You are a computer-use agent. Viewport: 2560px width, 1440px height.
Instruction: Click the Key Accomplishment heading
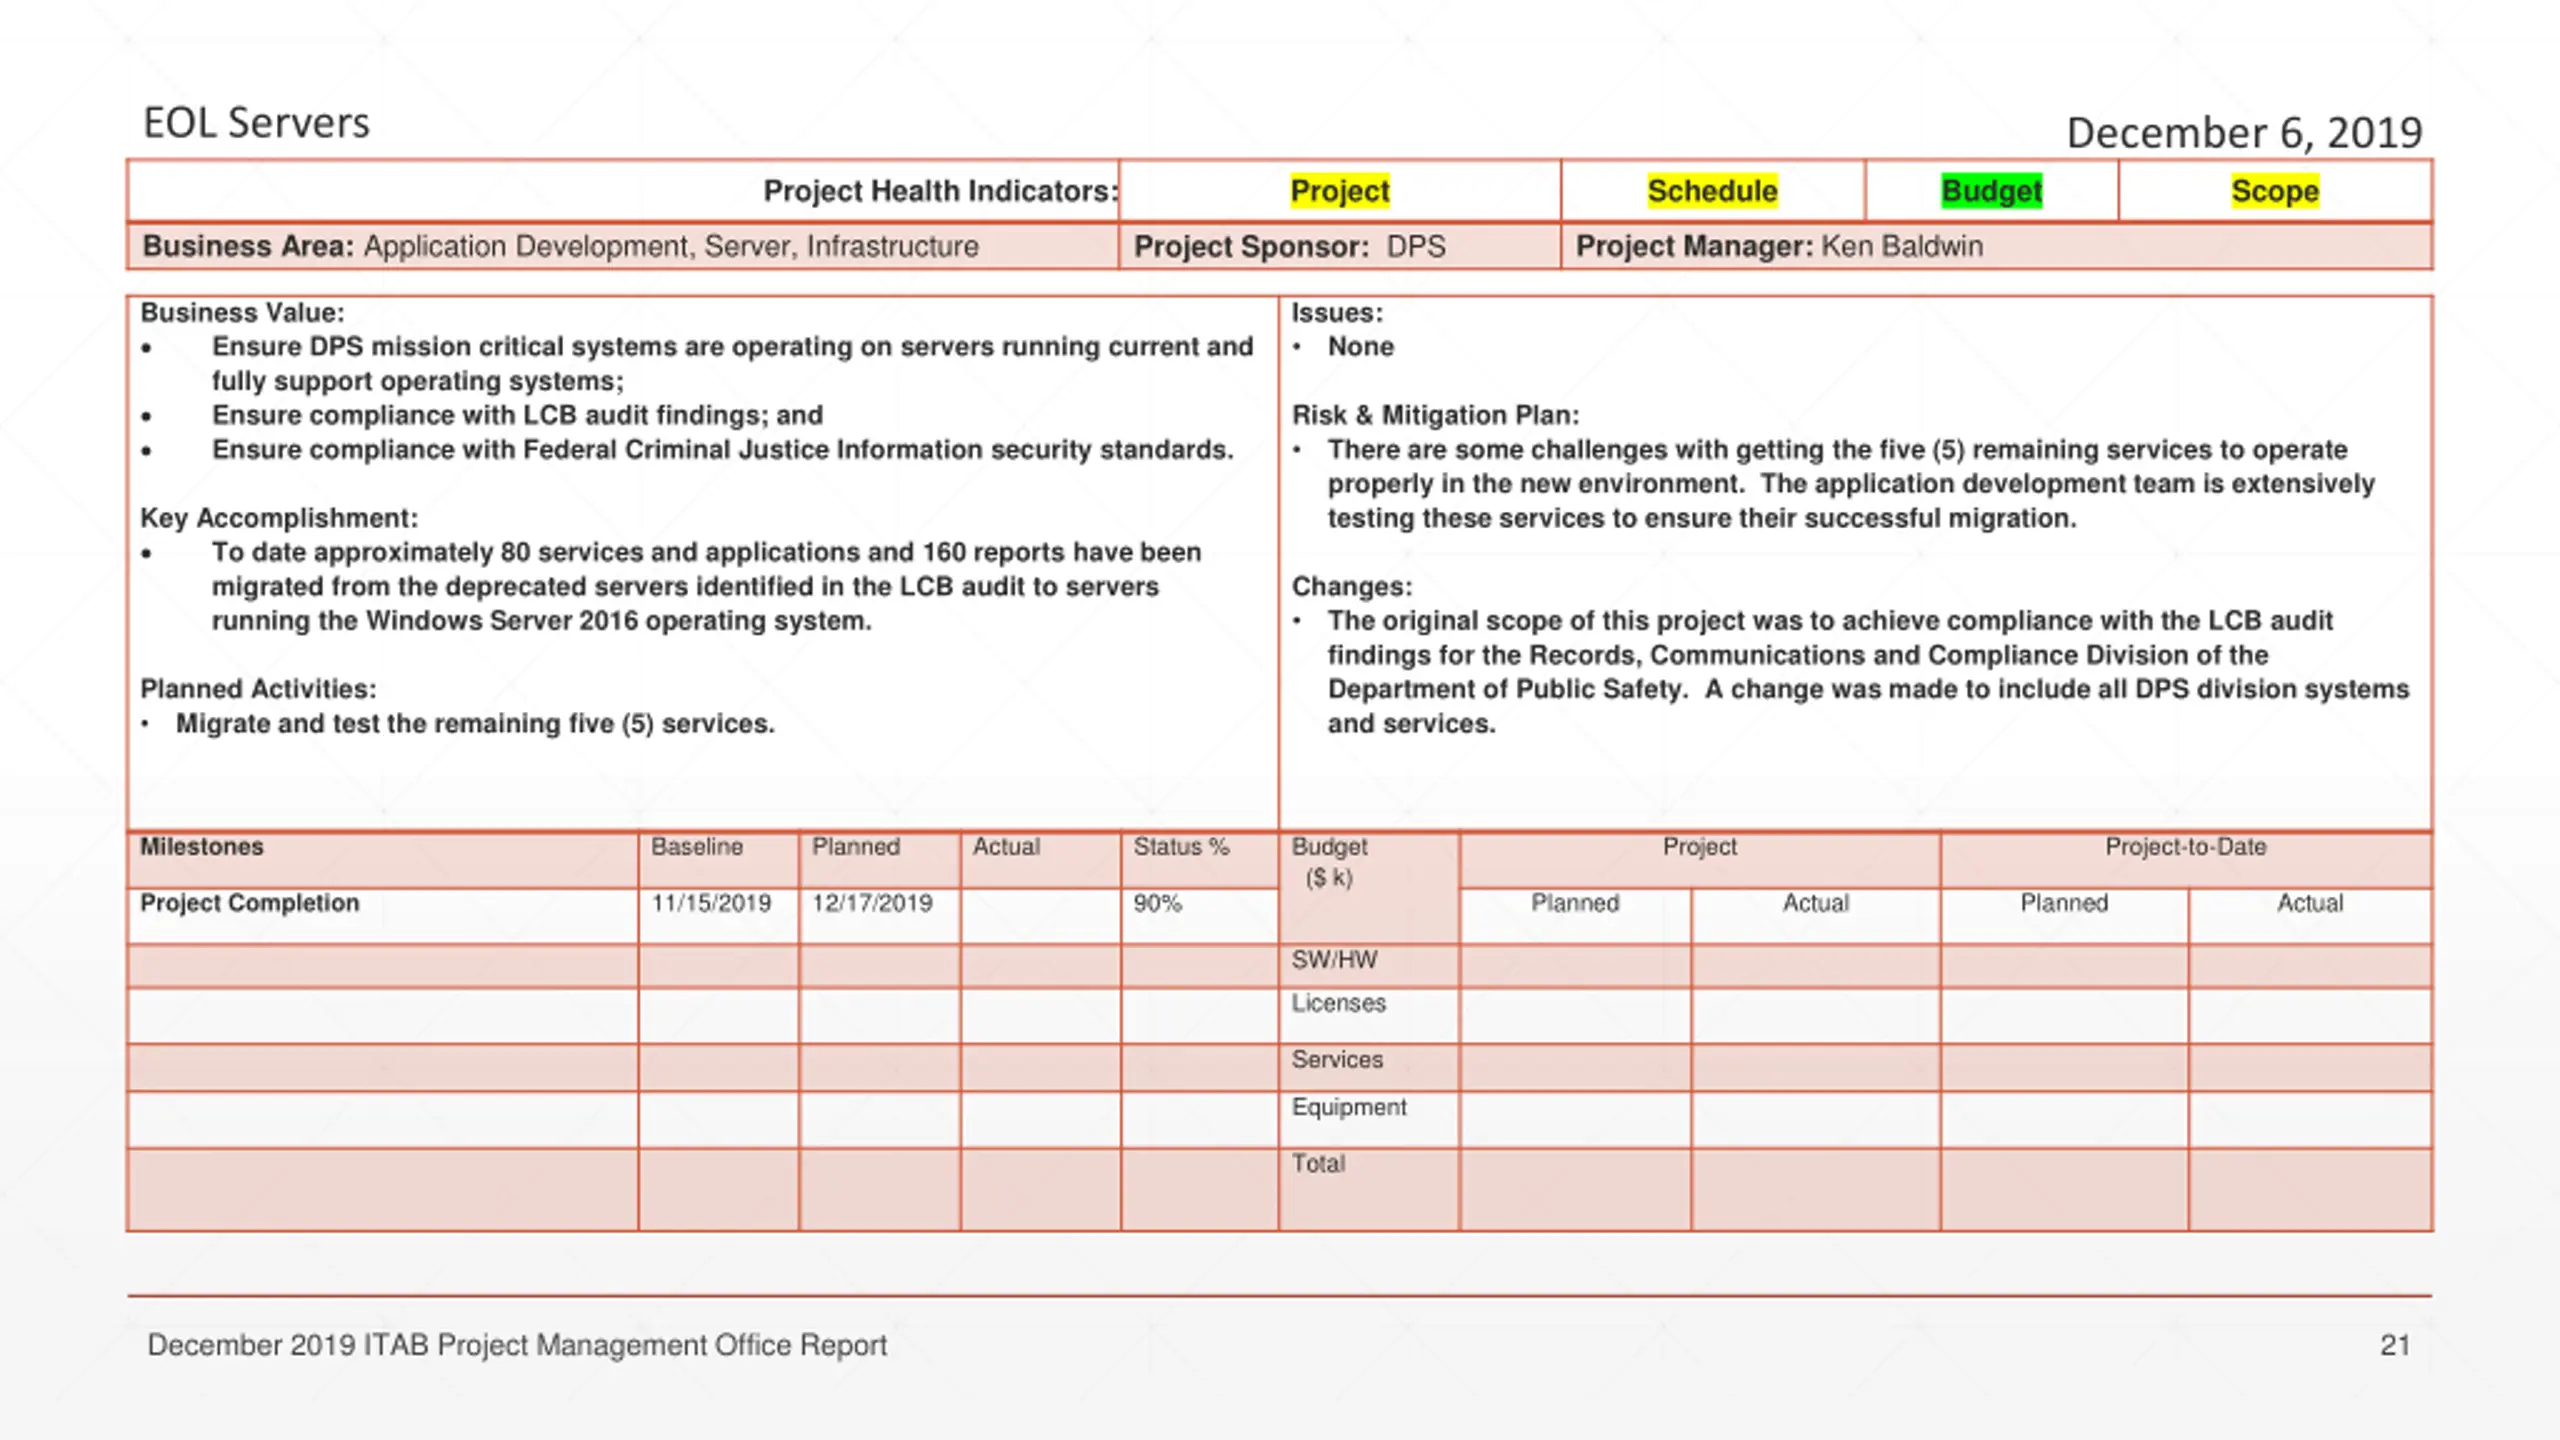[279, 518]
